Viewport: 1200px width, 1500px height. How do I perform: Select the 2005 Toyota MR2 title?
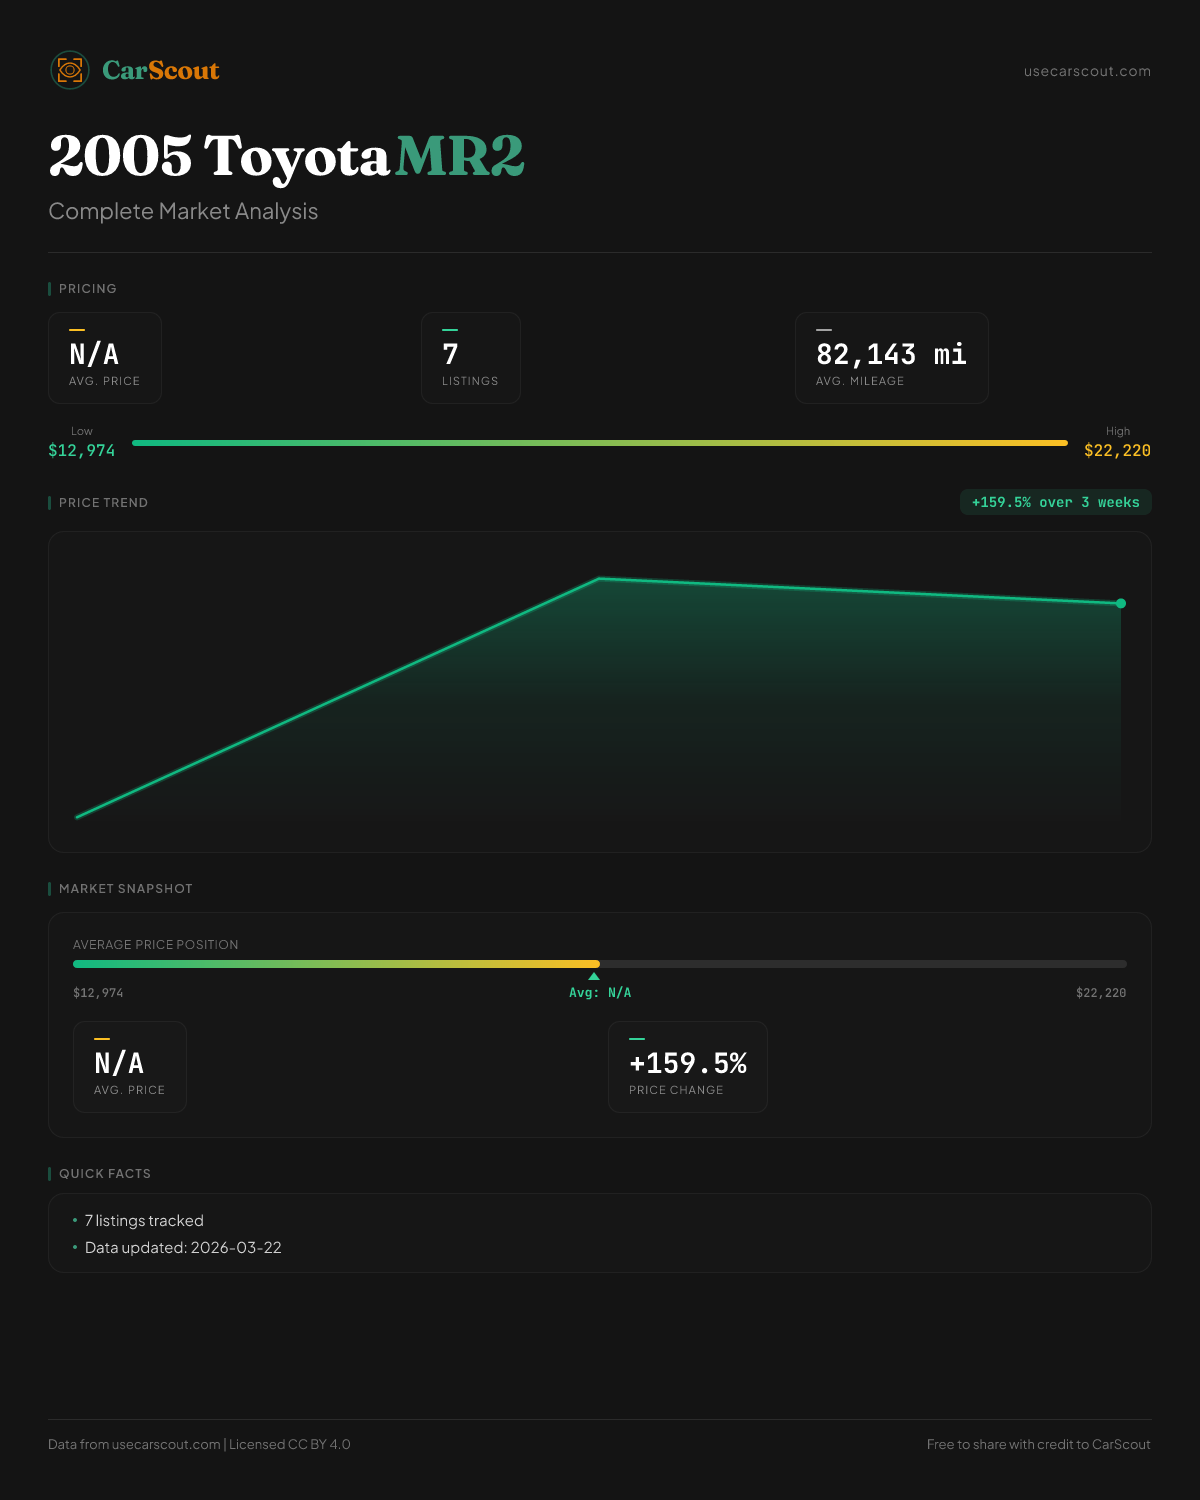[x=286, y=156]
